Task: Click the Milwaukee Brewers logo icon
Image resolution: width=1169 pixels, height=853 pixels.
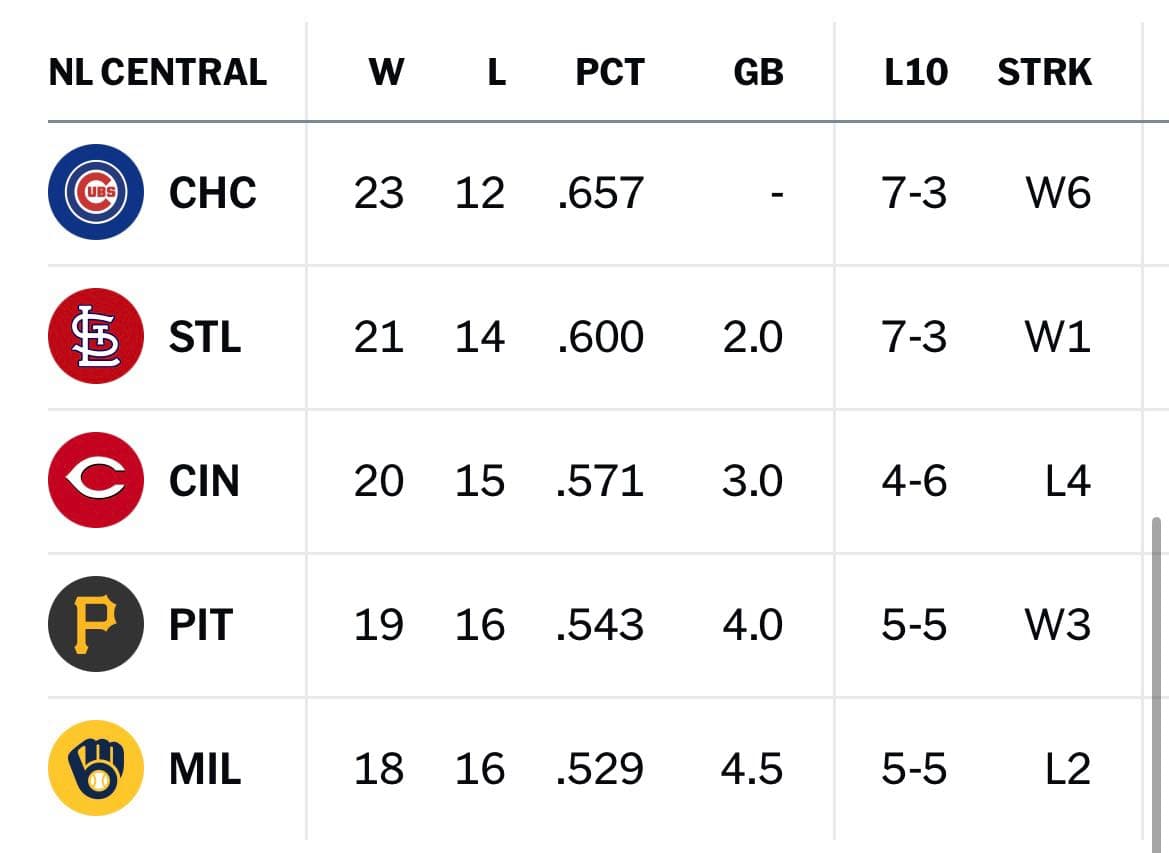Action: click(x=96, y=768)
